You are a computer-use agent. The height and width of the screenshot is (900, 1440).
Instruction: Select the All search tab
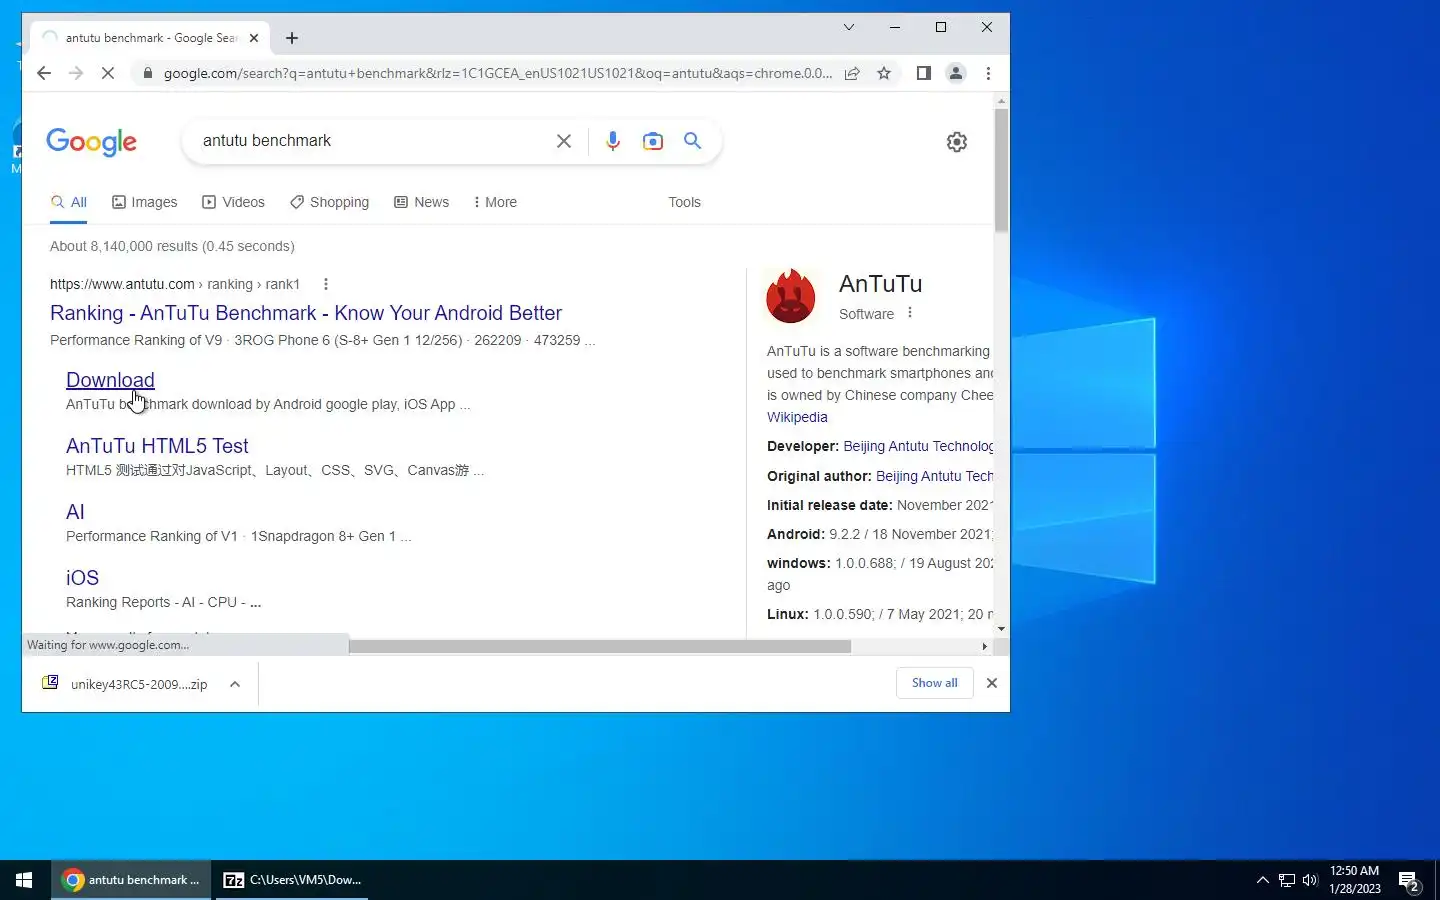69,202
